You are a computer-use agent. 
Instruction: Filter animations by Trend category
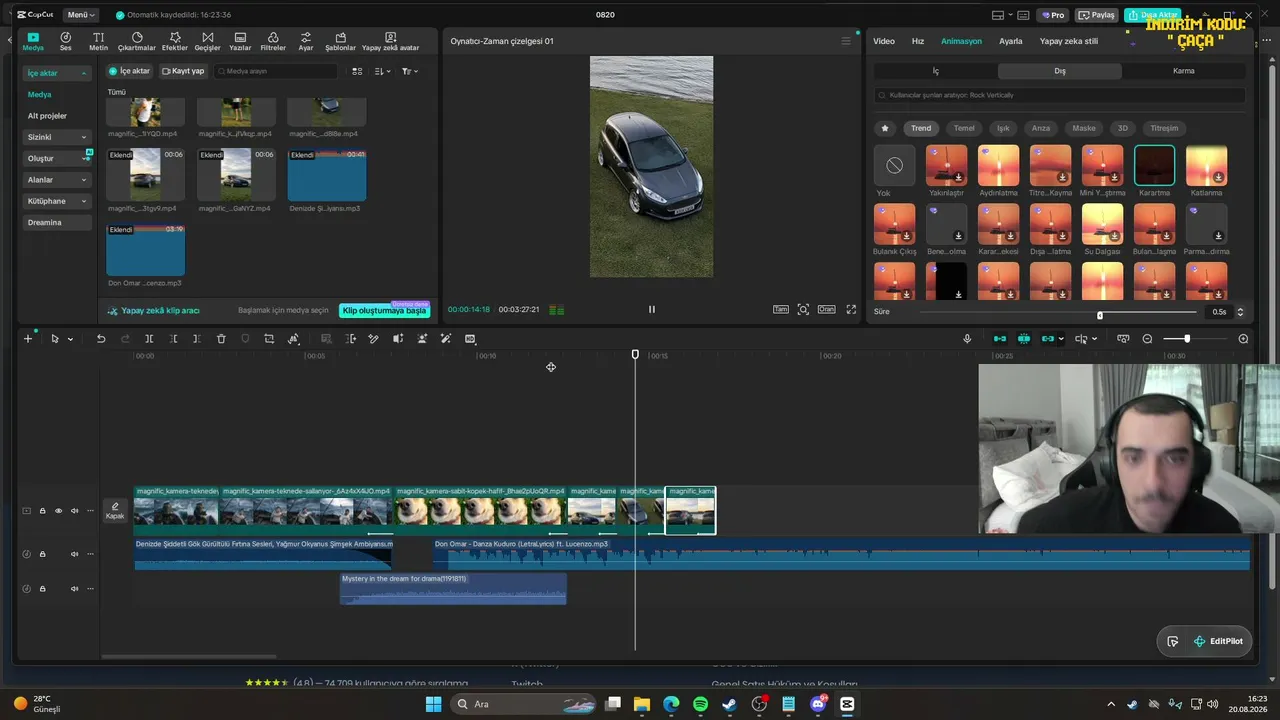(x=921, y=128)
